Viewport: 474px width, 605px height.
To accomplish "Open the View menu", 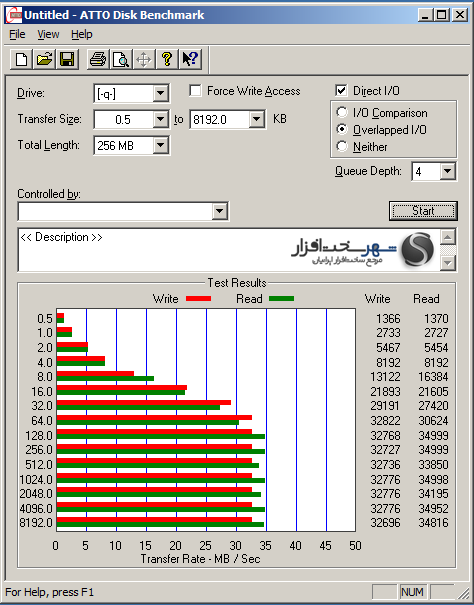I will [48, 35].
